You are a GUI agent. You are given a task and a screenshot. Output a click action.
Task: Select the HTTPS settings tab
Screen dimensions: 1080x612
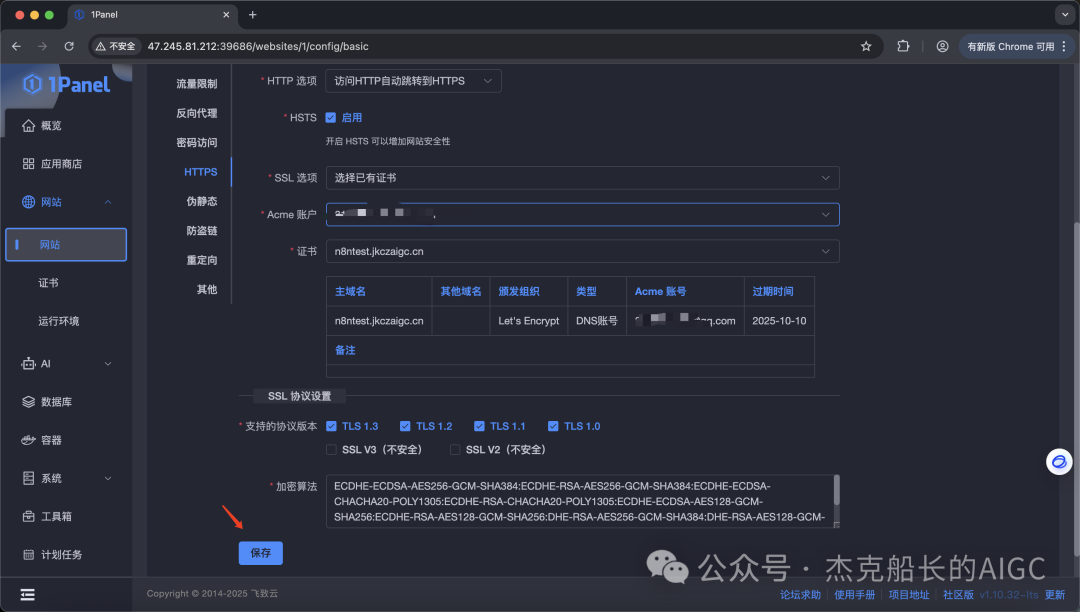point(200,172)
